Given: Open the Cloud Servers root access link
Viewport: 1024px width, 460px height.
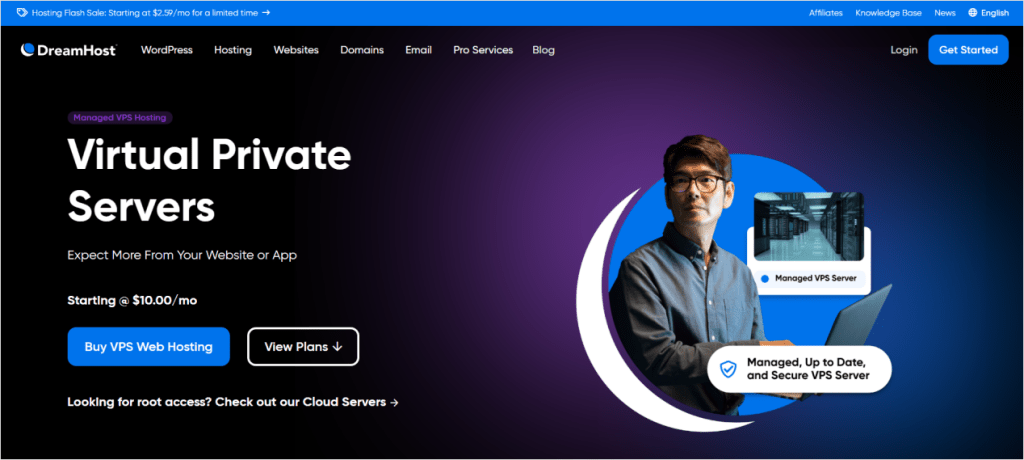Looking at the screenshot, I should (x=233, y=402).
